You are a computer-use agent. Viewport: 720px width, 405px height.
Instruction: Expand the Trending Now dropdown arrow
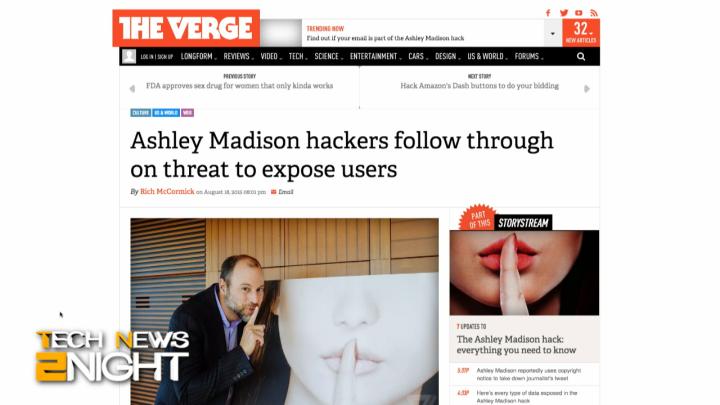pos(552,34)
